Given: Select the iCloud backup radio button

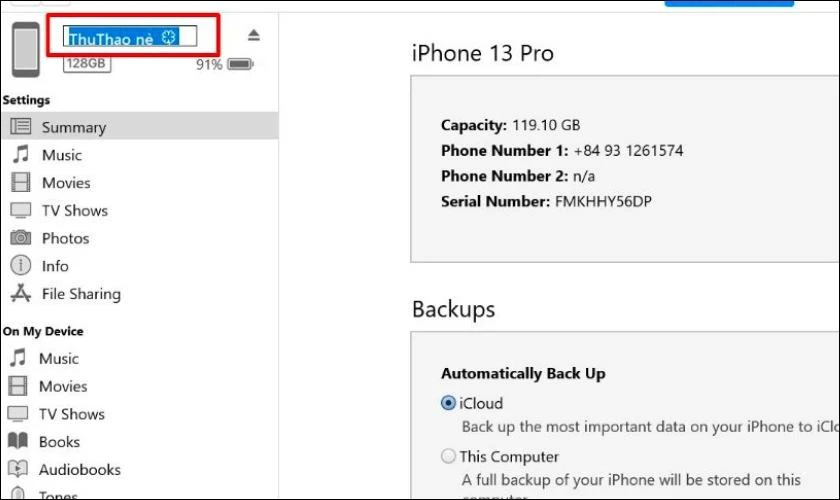Looking at the screenshot, I should click(x=448, y=403).
